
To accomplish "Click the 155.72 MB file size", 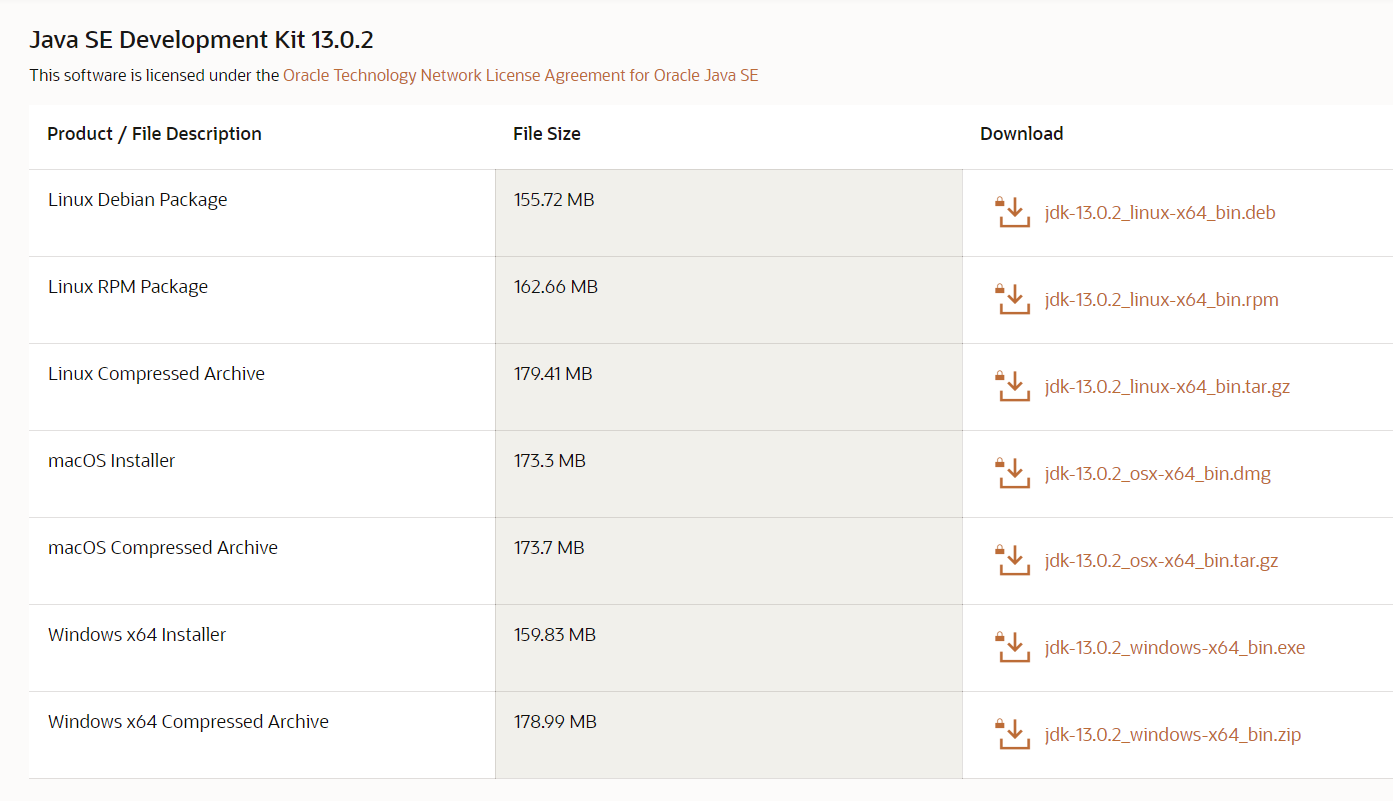I will 554,200.
